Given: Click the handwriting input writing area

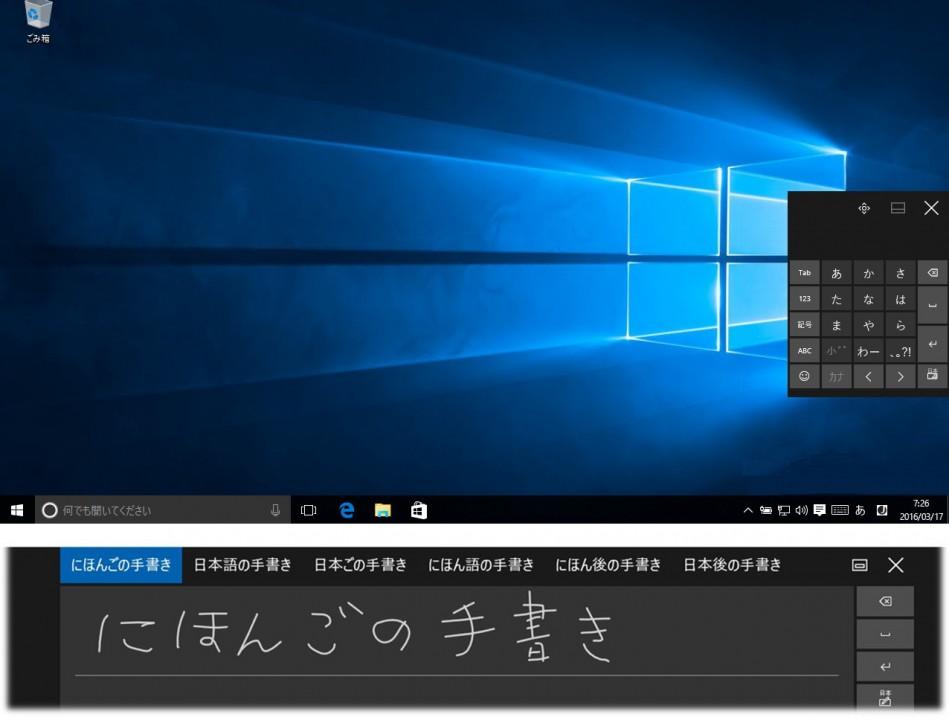Looking at the screenshot, I should coord(458,646).
